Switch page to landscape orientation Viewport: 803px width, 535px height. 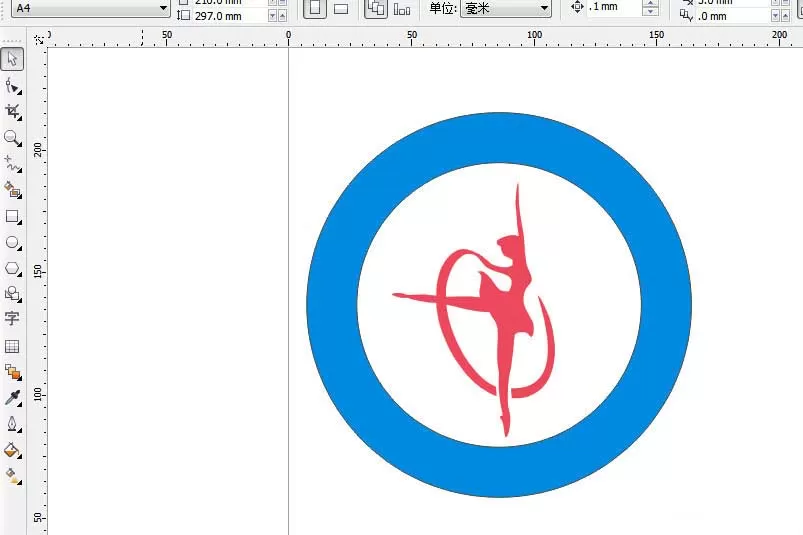pos(341,8)
